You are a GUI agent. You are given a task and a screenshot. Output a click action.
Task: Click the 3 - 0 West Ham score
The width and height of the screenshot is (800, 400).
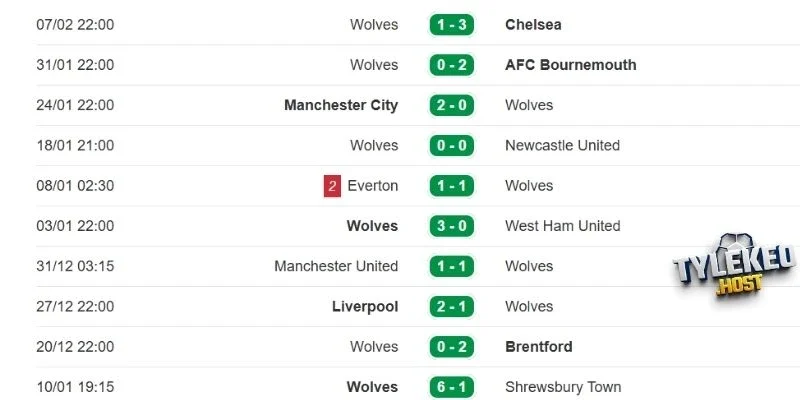[452, 226]
